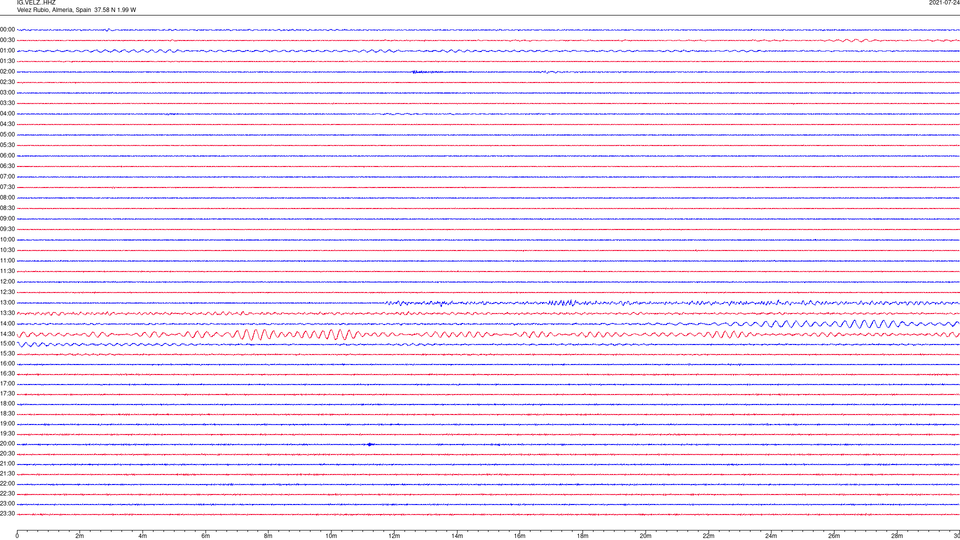Select the 17:30 row label
960x540 pixels.
7,394
